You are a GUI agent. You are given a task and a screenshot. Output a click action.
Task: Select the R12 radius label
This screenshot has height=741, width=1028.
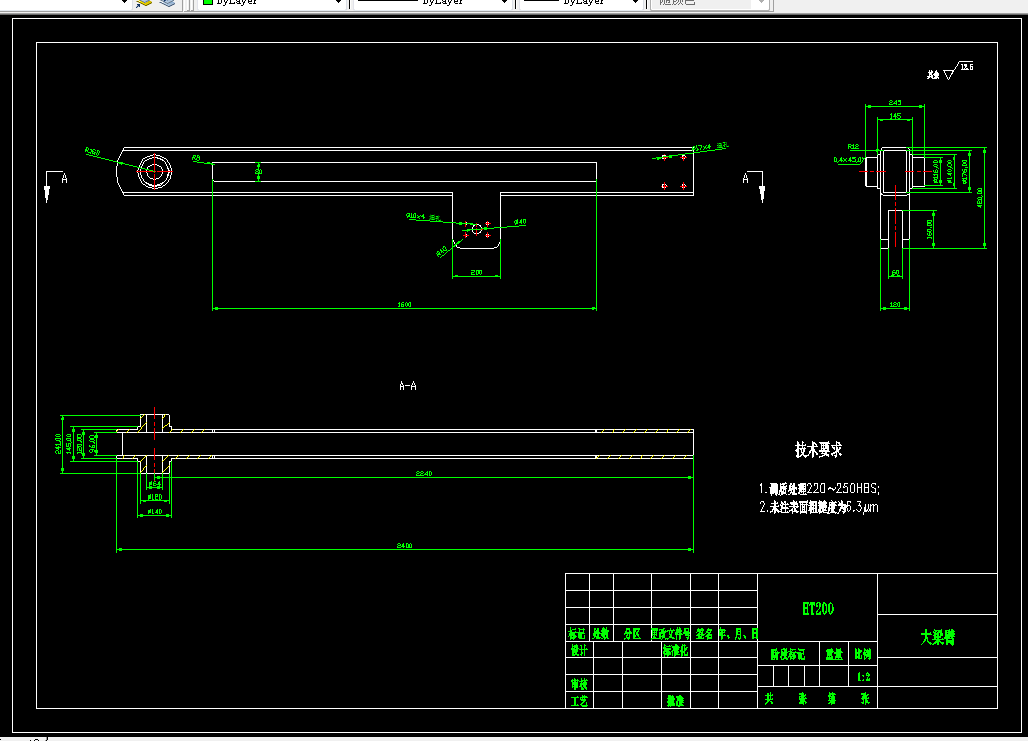(853, 147)
